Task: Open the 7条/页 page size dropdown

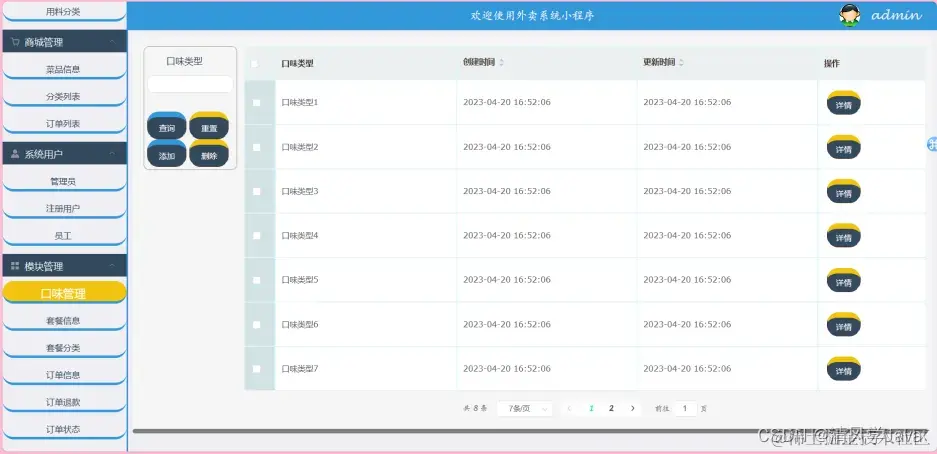Action: [524, 409]
